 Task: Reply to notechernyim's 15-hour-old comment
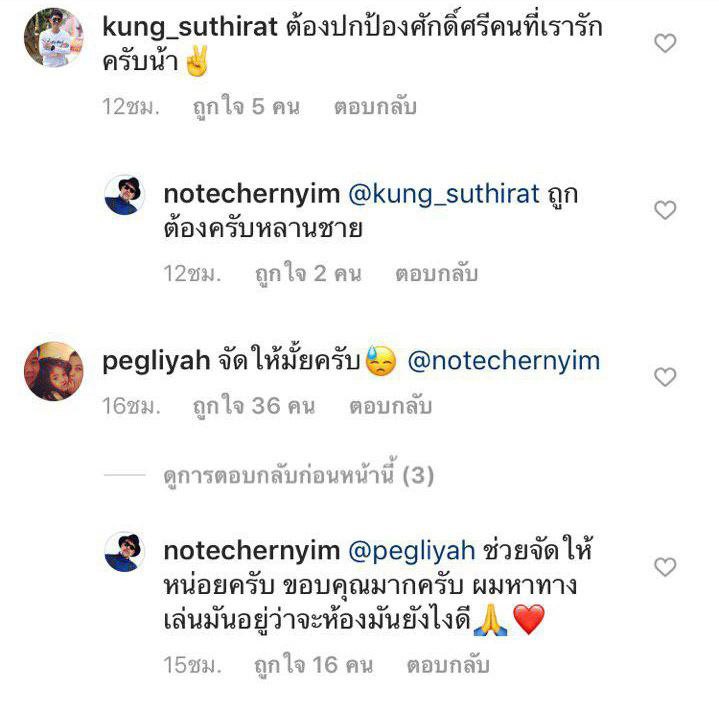[x=448, y=665]
